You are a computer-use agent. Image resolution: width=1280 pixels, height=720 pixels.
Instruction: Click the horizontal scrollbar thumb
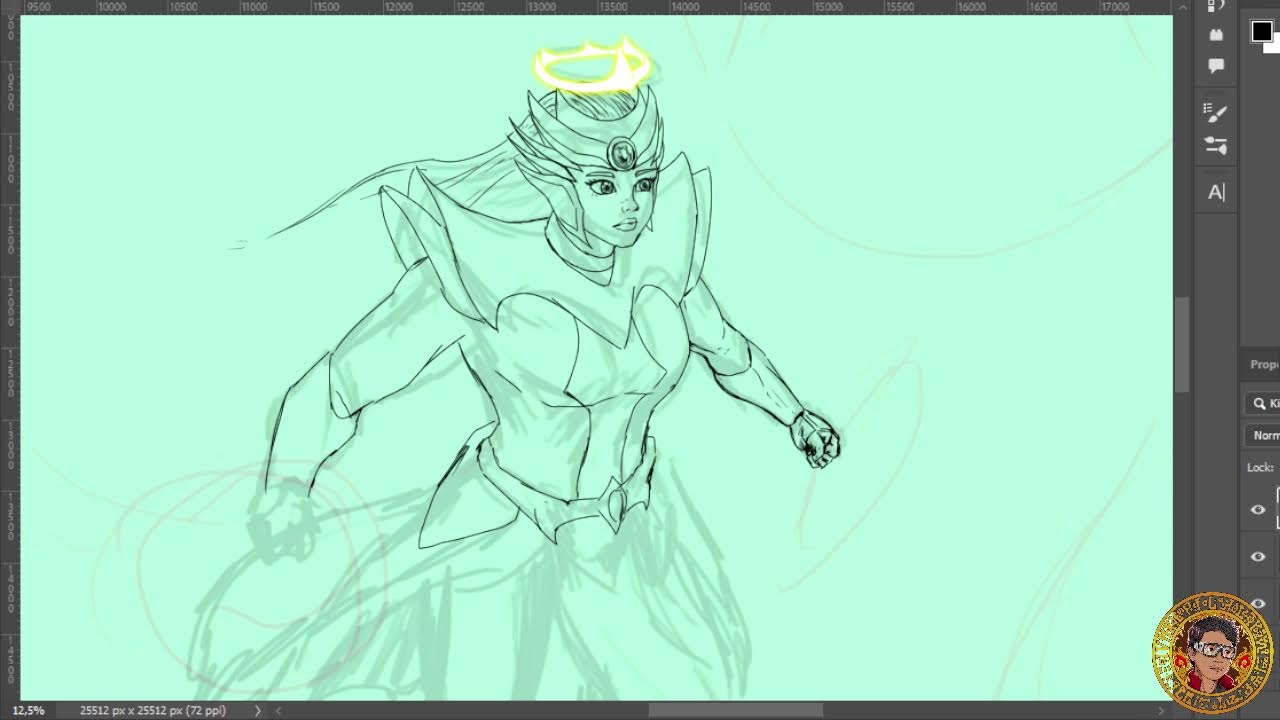click(736, 710)
